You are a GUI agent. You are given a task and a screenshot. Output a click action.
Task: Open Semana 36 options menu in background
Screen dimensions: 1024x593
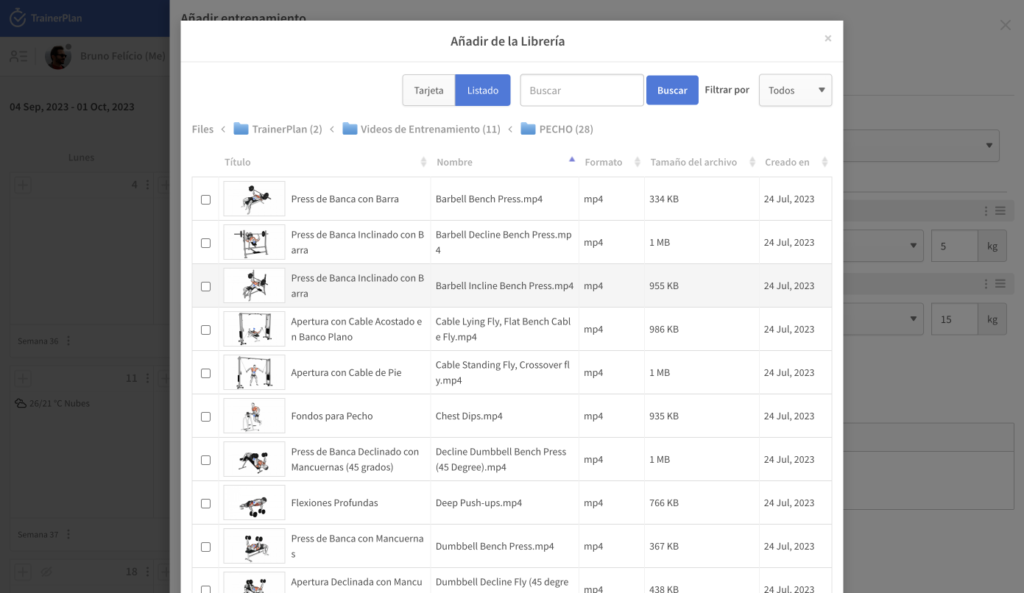coord(69,341)
